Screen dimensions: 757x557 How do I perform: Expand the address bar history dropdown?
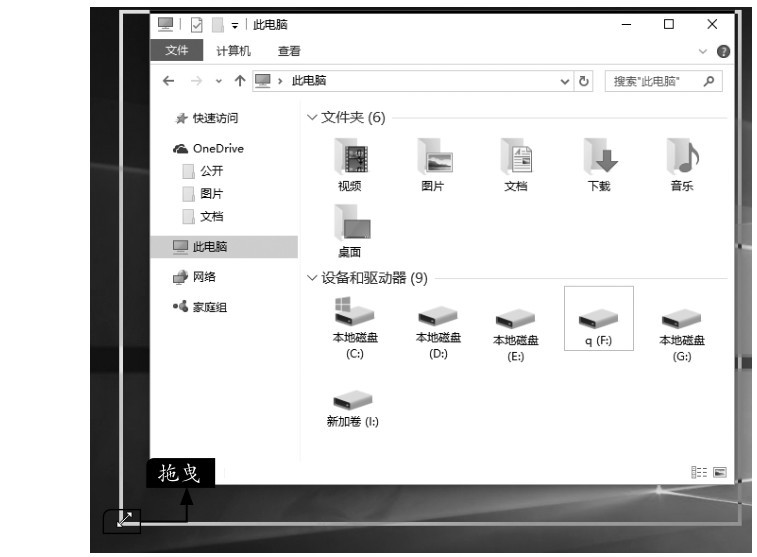coord(564,82)
